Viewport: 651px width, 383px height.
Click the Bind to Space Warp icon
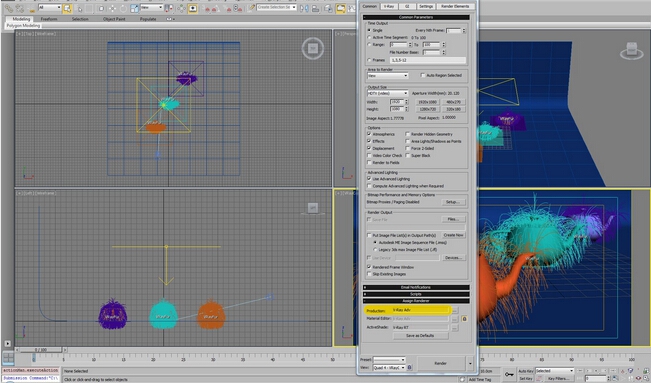point(31,8)
